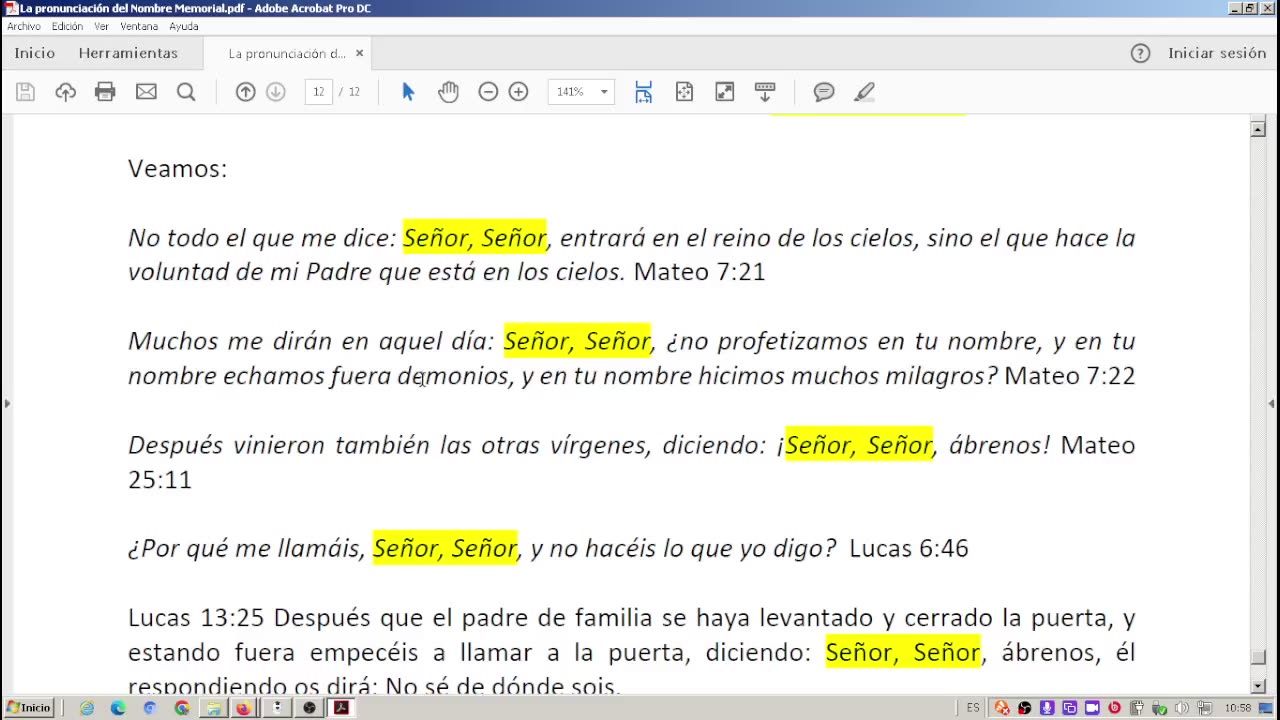Image resolution: width=1280 pixels, height=720 pixels.
Task: Open OBS Studio taskbar icon
Action: point(309,708)
